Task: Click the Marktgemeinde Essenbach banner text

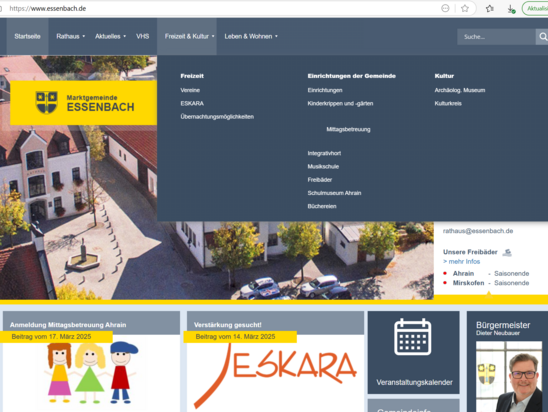Action: point(100,103)
